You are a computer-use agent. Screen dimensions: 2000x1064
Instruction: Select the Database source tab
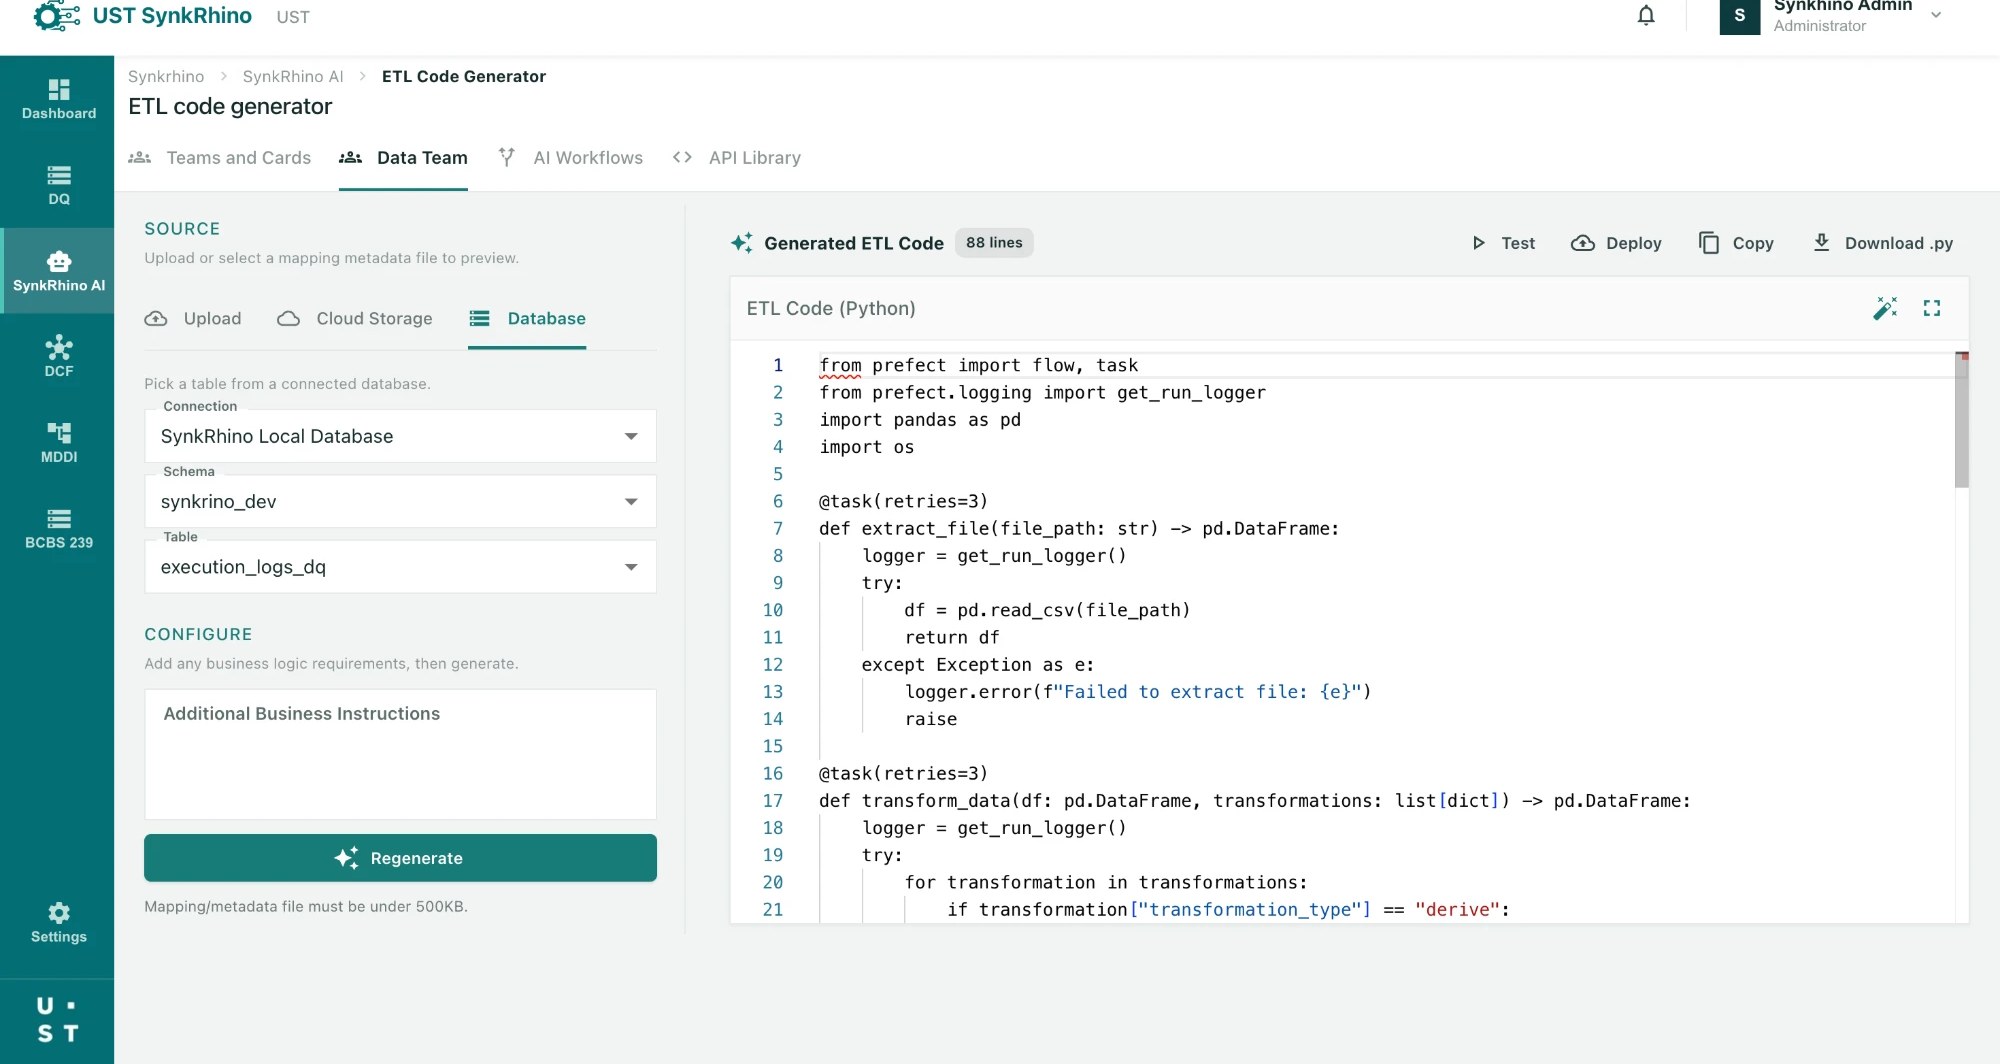tap(527, 318)
